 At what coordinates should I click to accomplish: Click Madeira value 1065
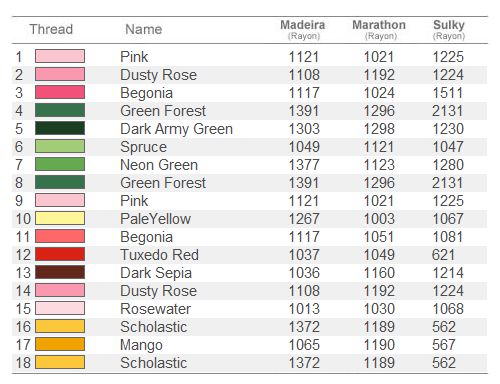tap(304, 345)
